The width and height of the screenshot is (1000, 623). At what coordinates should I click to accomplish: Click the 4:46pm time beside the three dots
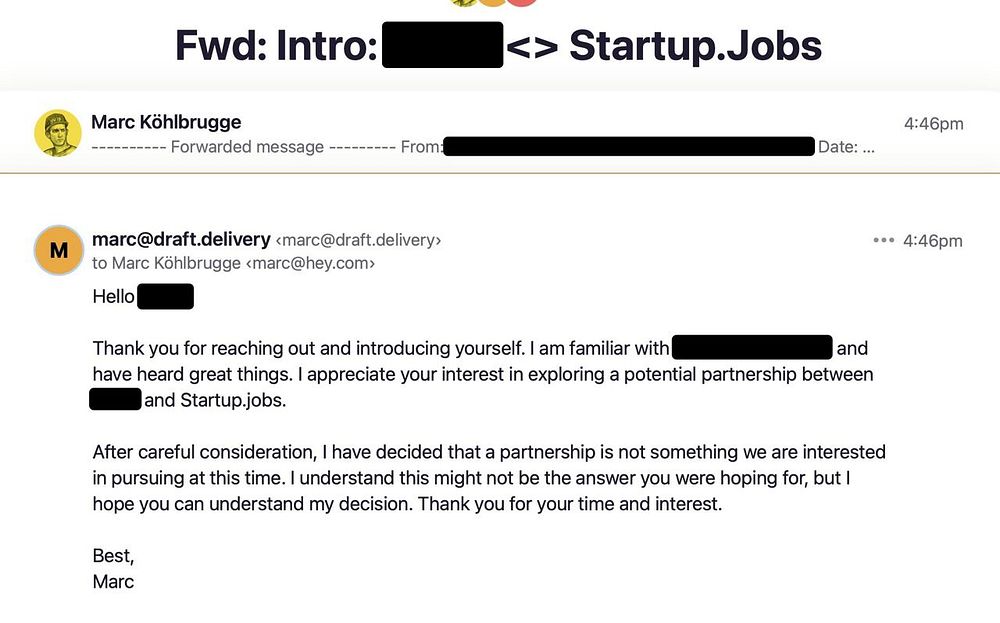[932, 241]
